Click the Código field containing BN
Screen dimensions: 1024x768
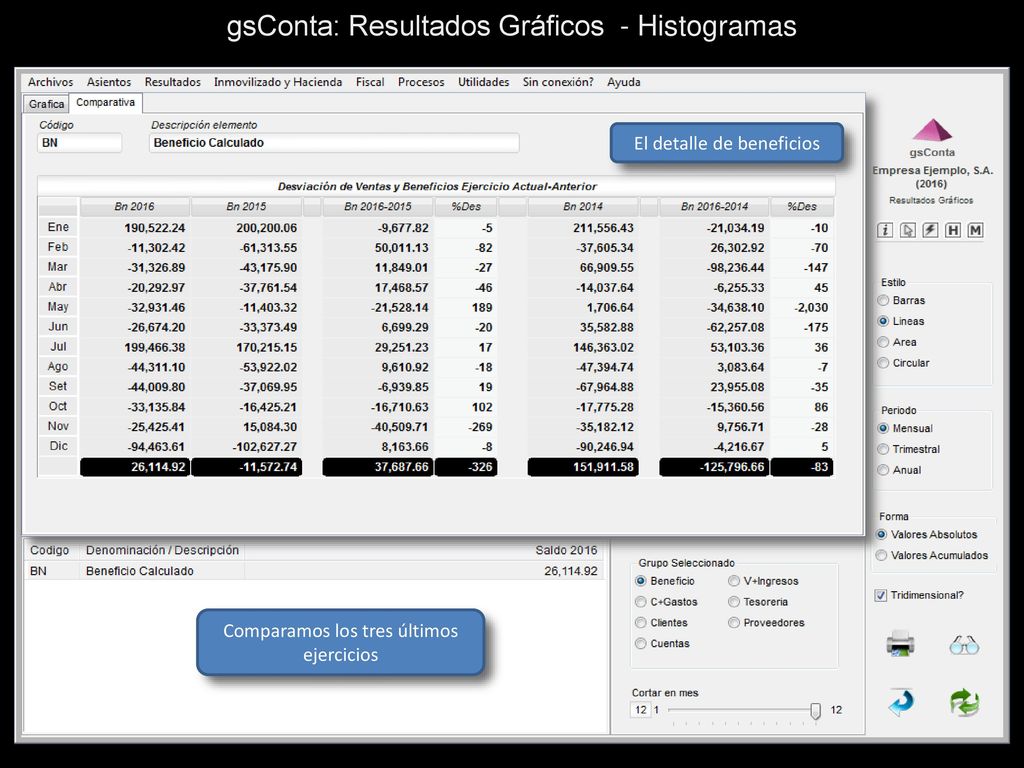point(80,143)
